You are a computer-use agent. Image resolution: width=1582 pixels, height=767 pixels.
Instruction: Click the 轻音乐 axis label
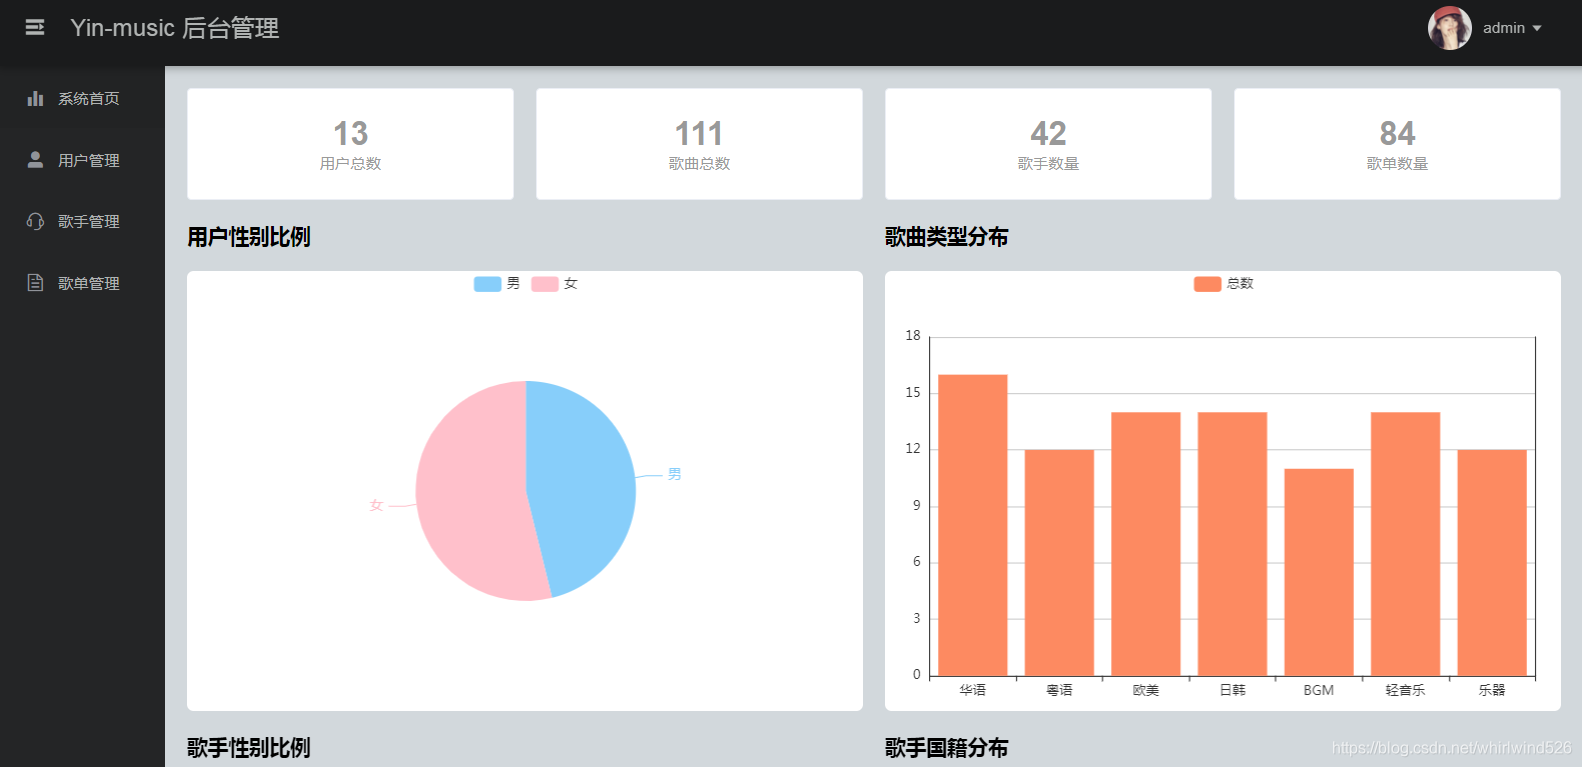pos(1405,690)
